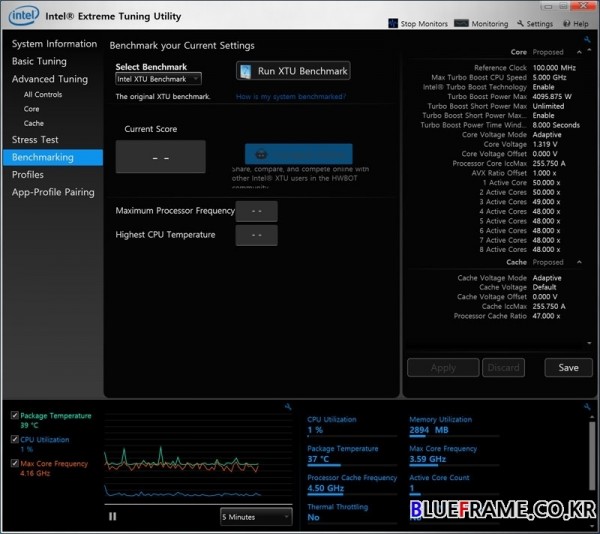Screen dimensions: 600x534
Task: Click the Processor Cache Frequency 4.50 GHz readout
Action: pyautogui.click(x=326, y=488)
